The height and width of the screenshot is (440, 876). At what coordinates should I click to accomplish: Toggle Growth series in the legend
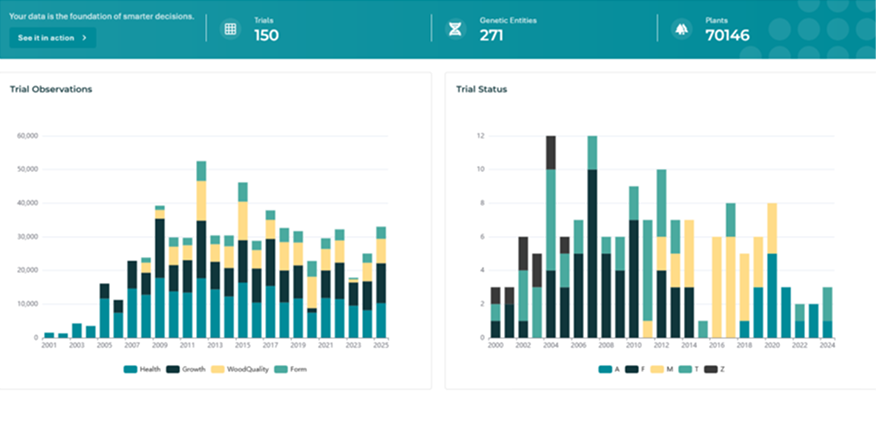(186, 369)
